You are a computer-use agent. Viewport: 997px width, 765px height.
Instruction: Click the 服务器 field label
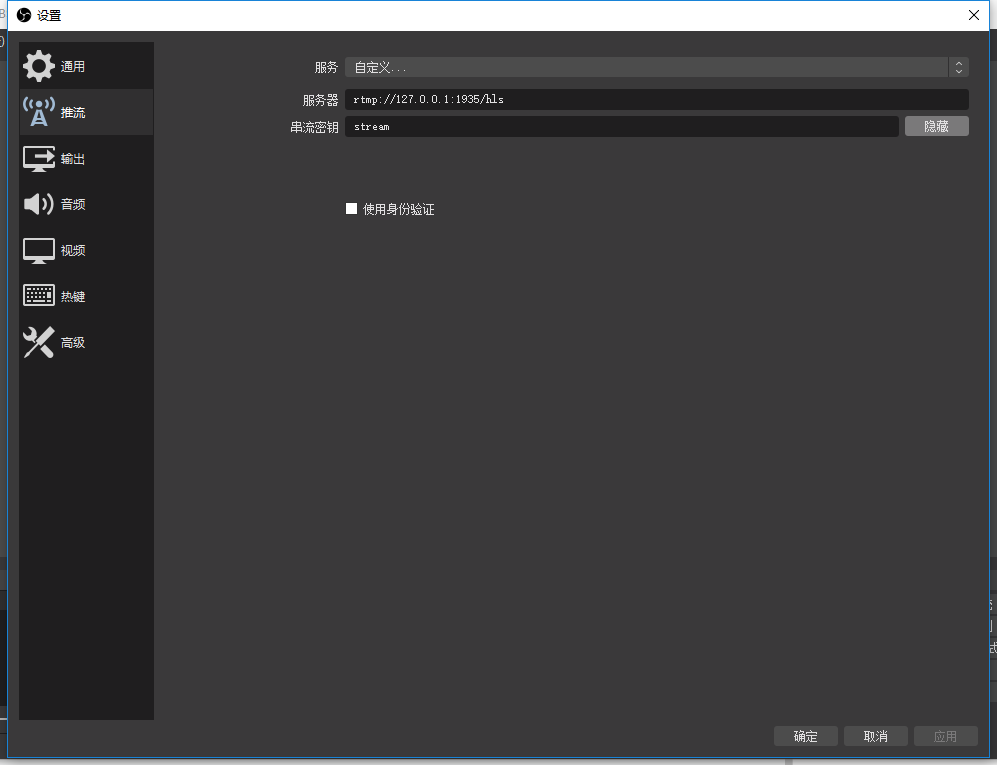click(x=320, y=100)
